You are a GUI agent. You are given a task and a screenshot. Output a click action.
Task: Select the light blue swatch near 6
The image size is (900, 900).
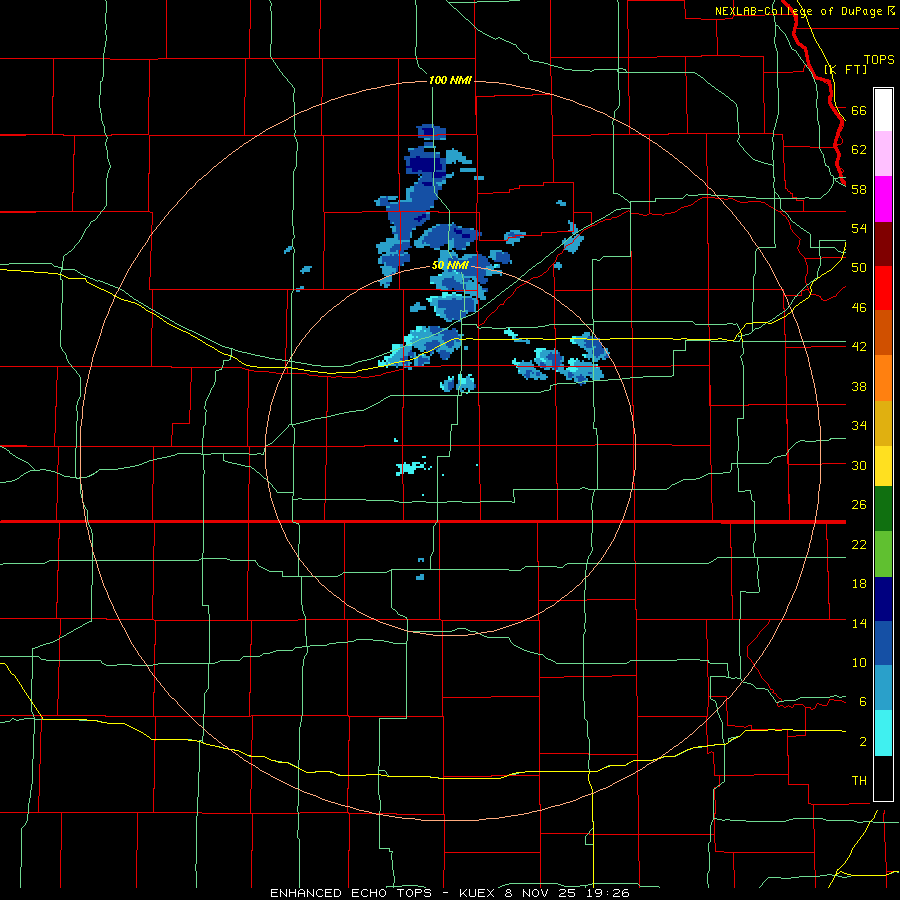883,688
